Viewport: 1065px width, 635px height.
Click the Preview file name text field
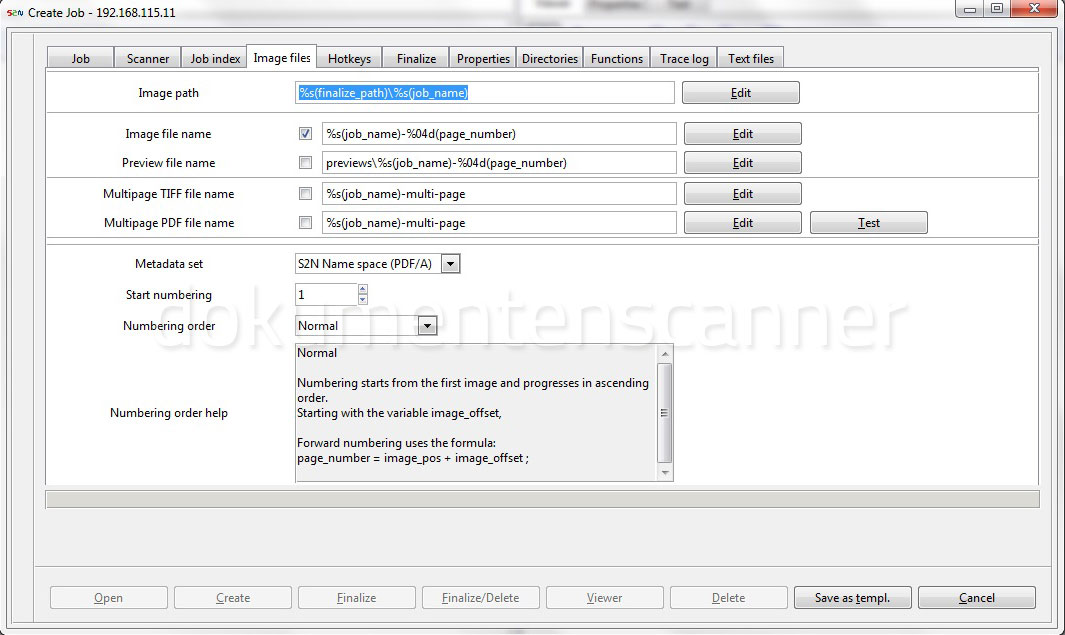(499, 163)
